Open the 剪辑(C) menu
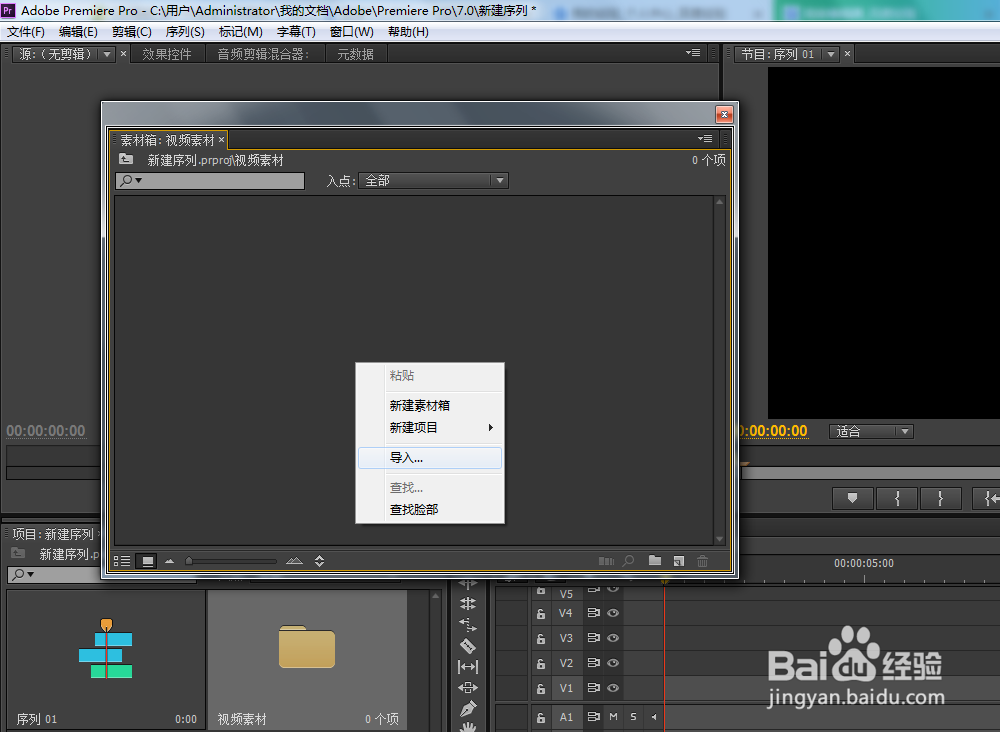1000x732 pixels. [131, 32]
